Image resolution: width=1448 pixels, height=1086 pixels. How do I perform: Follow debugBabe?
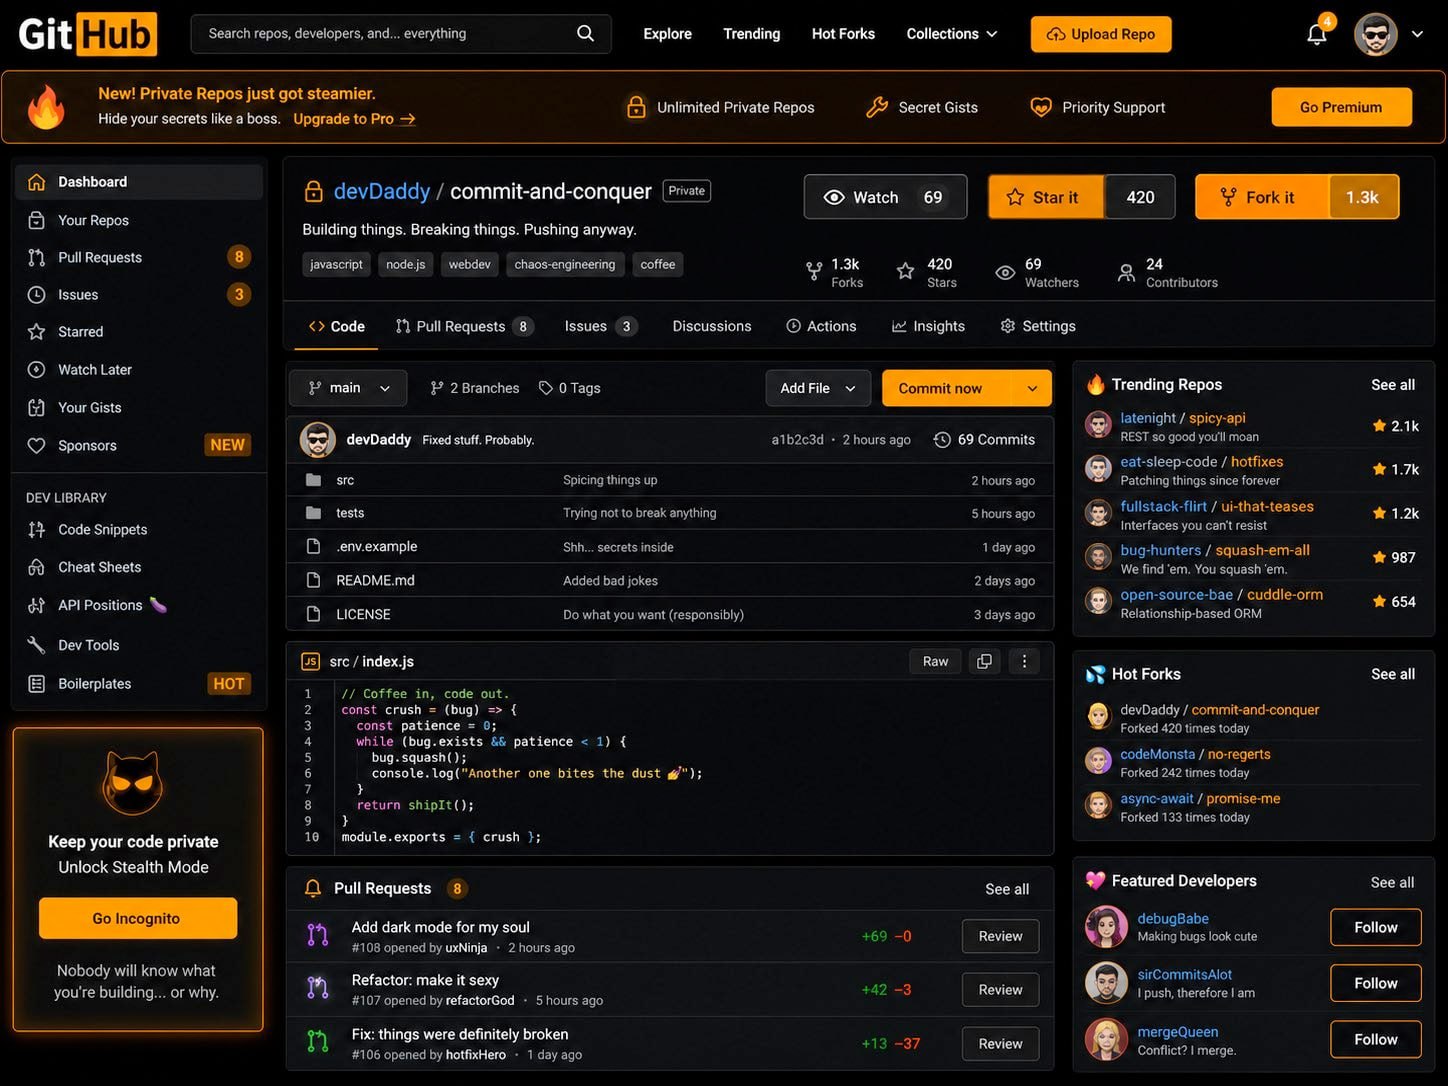click(1376, 927)
